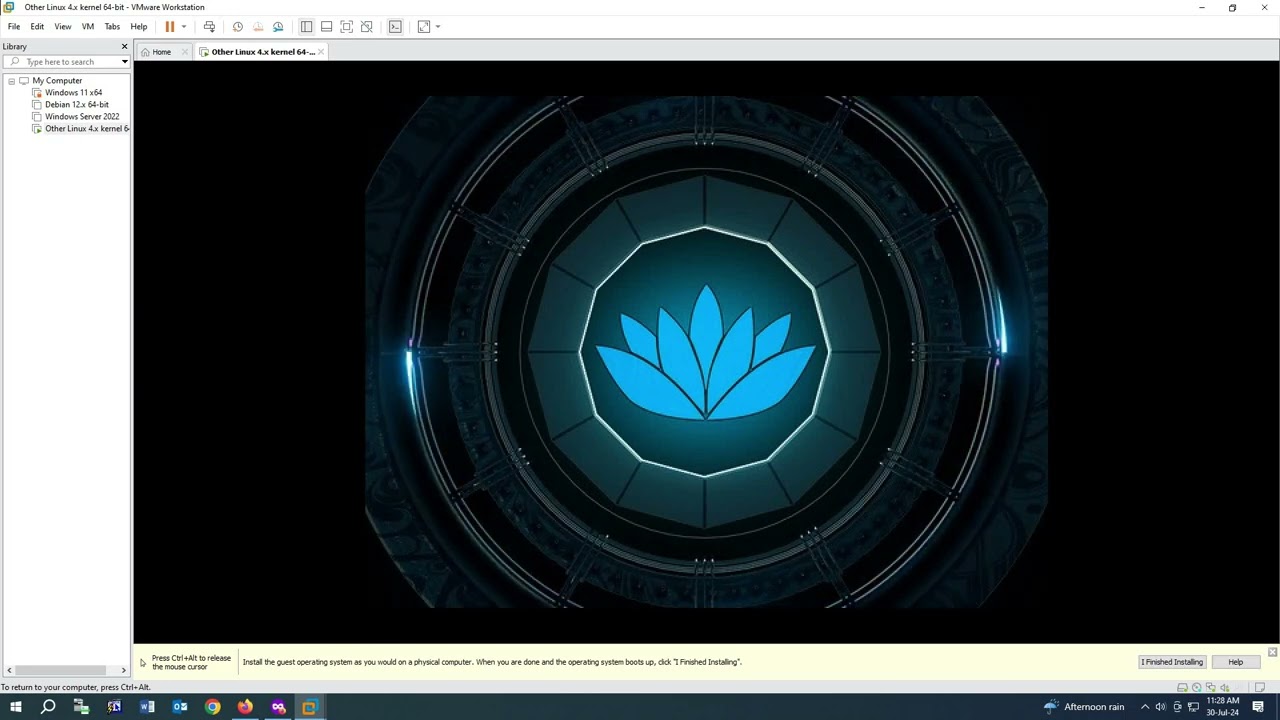Open the power options dropdown arrow
Screen dimensions: 1280x720
pyautogui.click(x=184, y=27)
